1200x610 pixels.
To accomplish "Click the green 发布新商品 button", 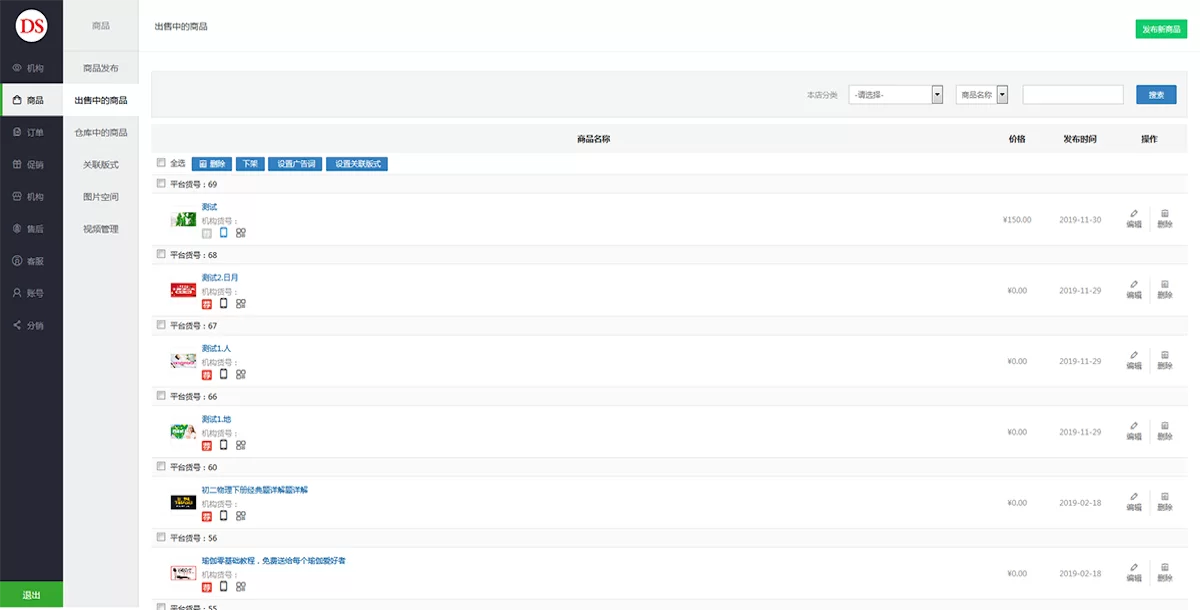I will click(1161, 30).
